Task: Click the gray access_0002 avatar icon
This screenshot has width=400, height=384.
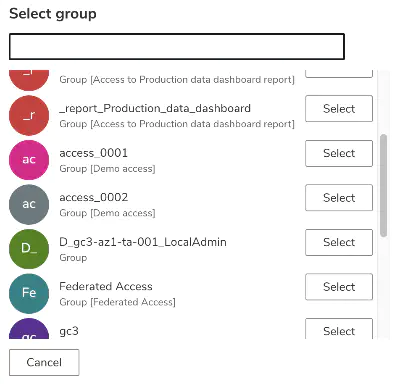Action: 29,204
